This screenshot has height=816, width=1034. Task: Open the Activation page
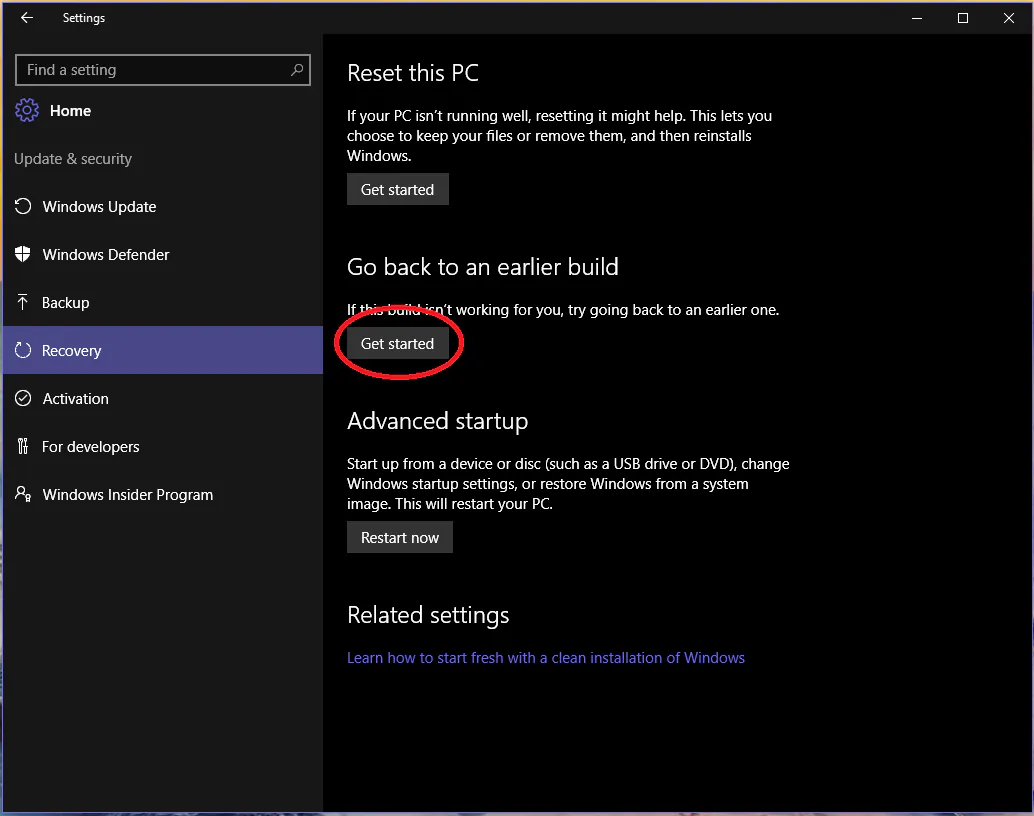point(163,398)
